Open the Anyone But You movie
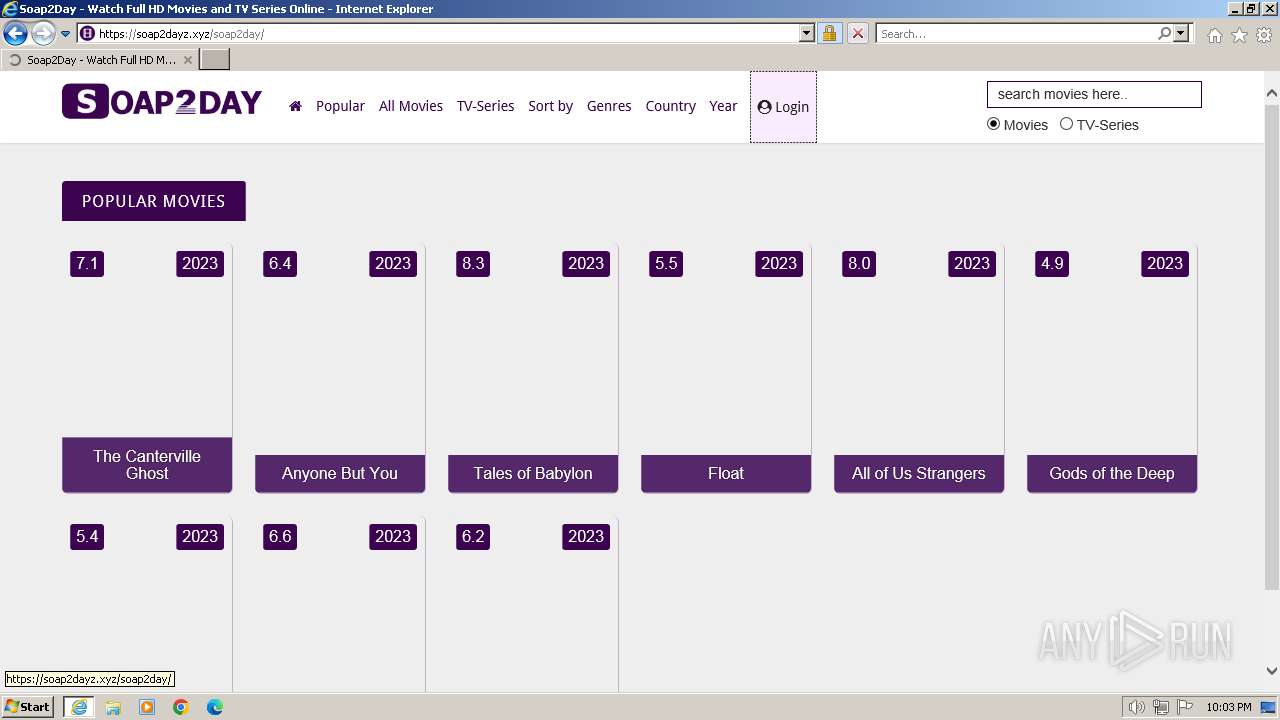The width and height of the screenshot is (1280, 720). [x=340, y=368]
